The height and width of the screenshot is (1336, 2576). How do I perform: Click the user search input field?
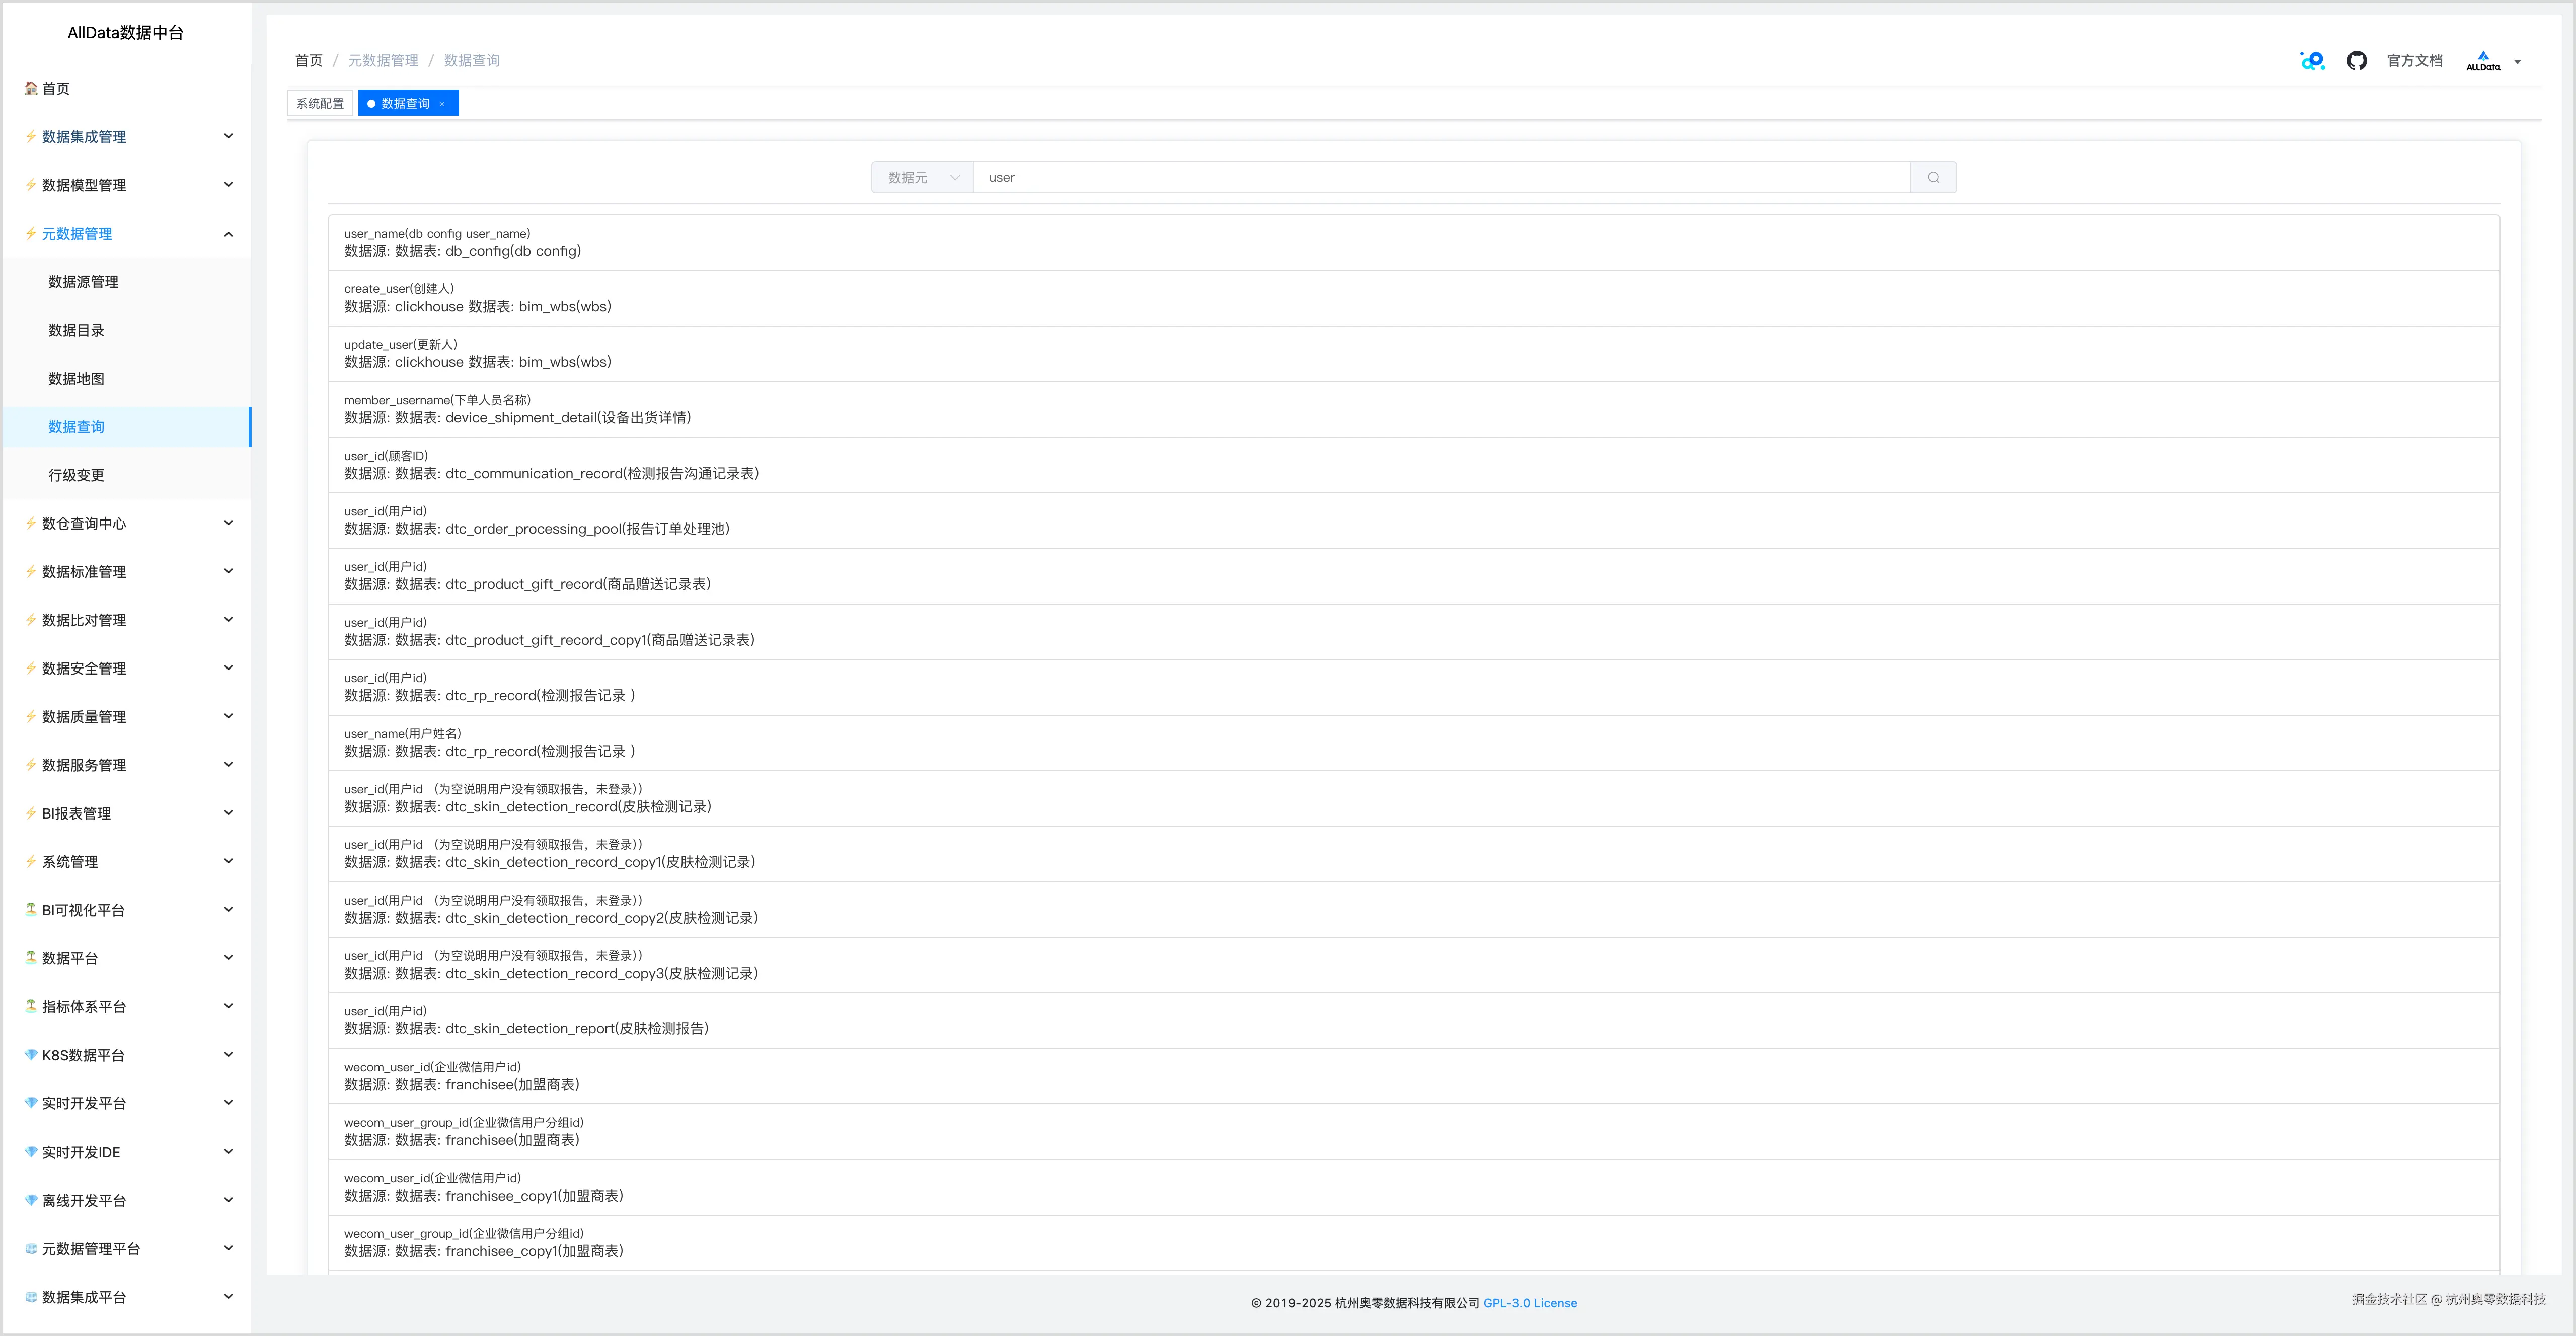1440,177
